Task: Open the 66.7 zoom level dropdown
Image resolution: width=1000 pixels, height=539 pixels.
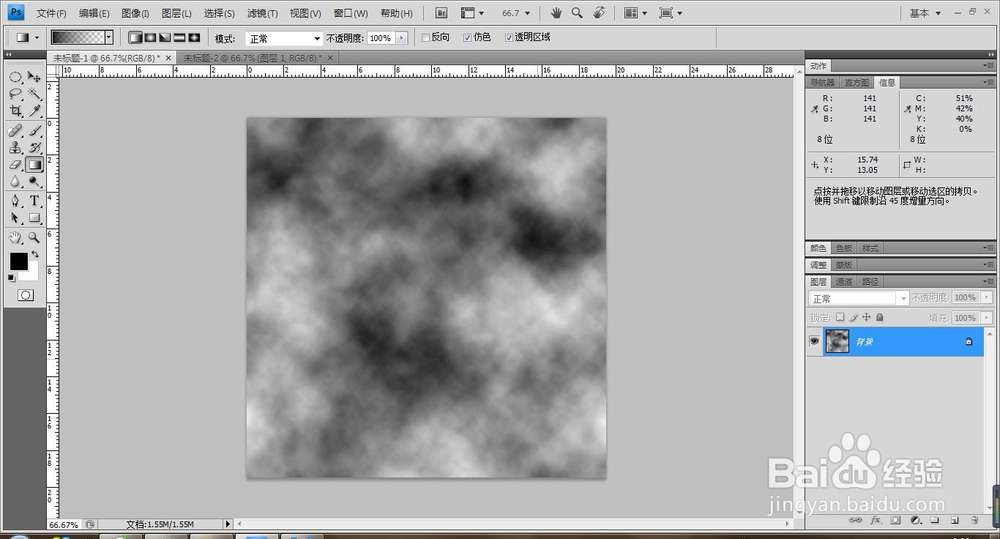Action: click(527, 13)
